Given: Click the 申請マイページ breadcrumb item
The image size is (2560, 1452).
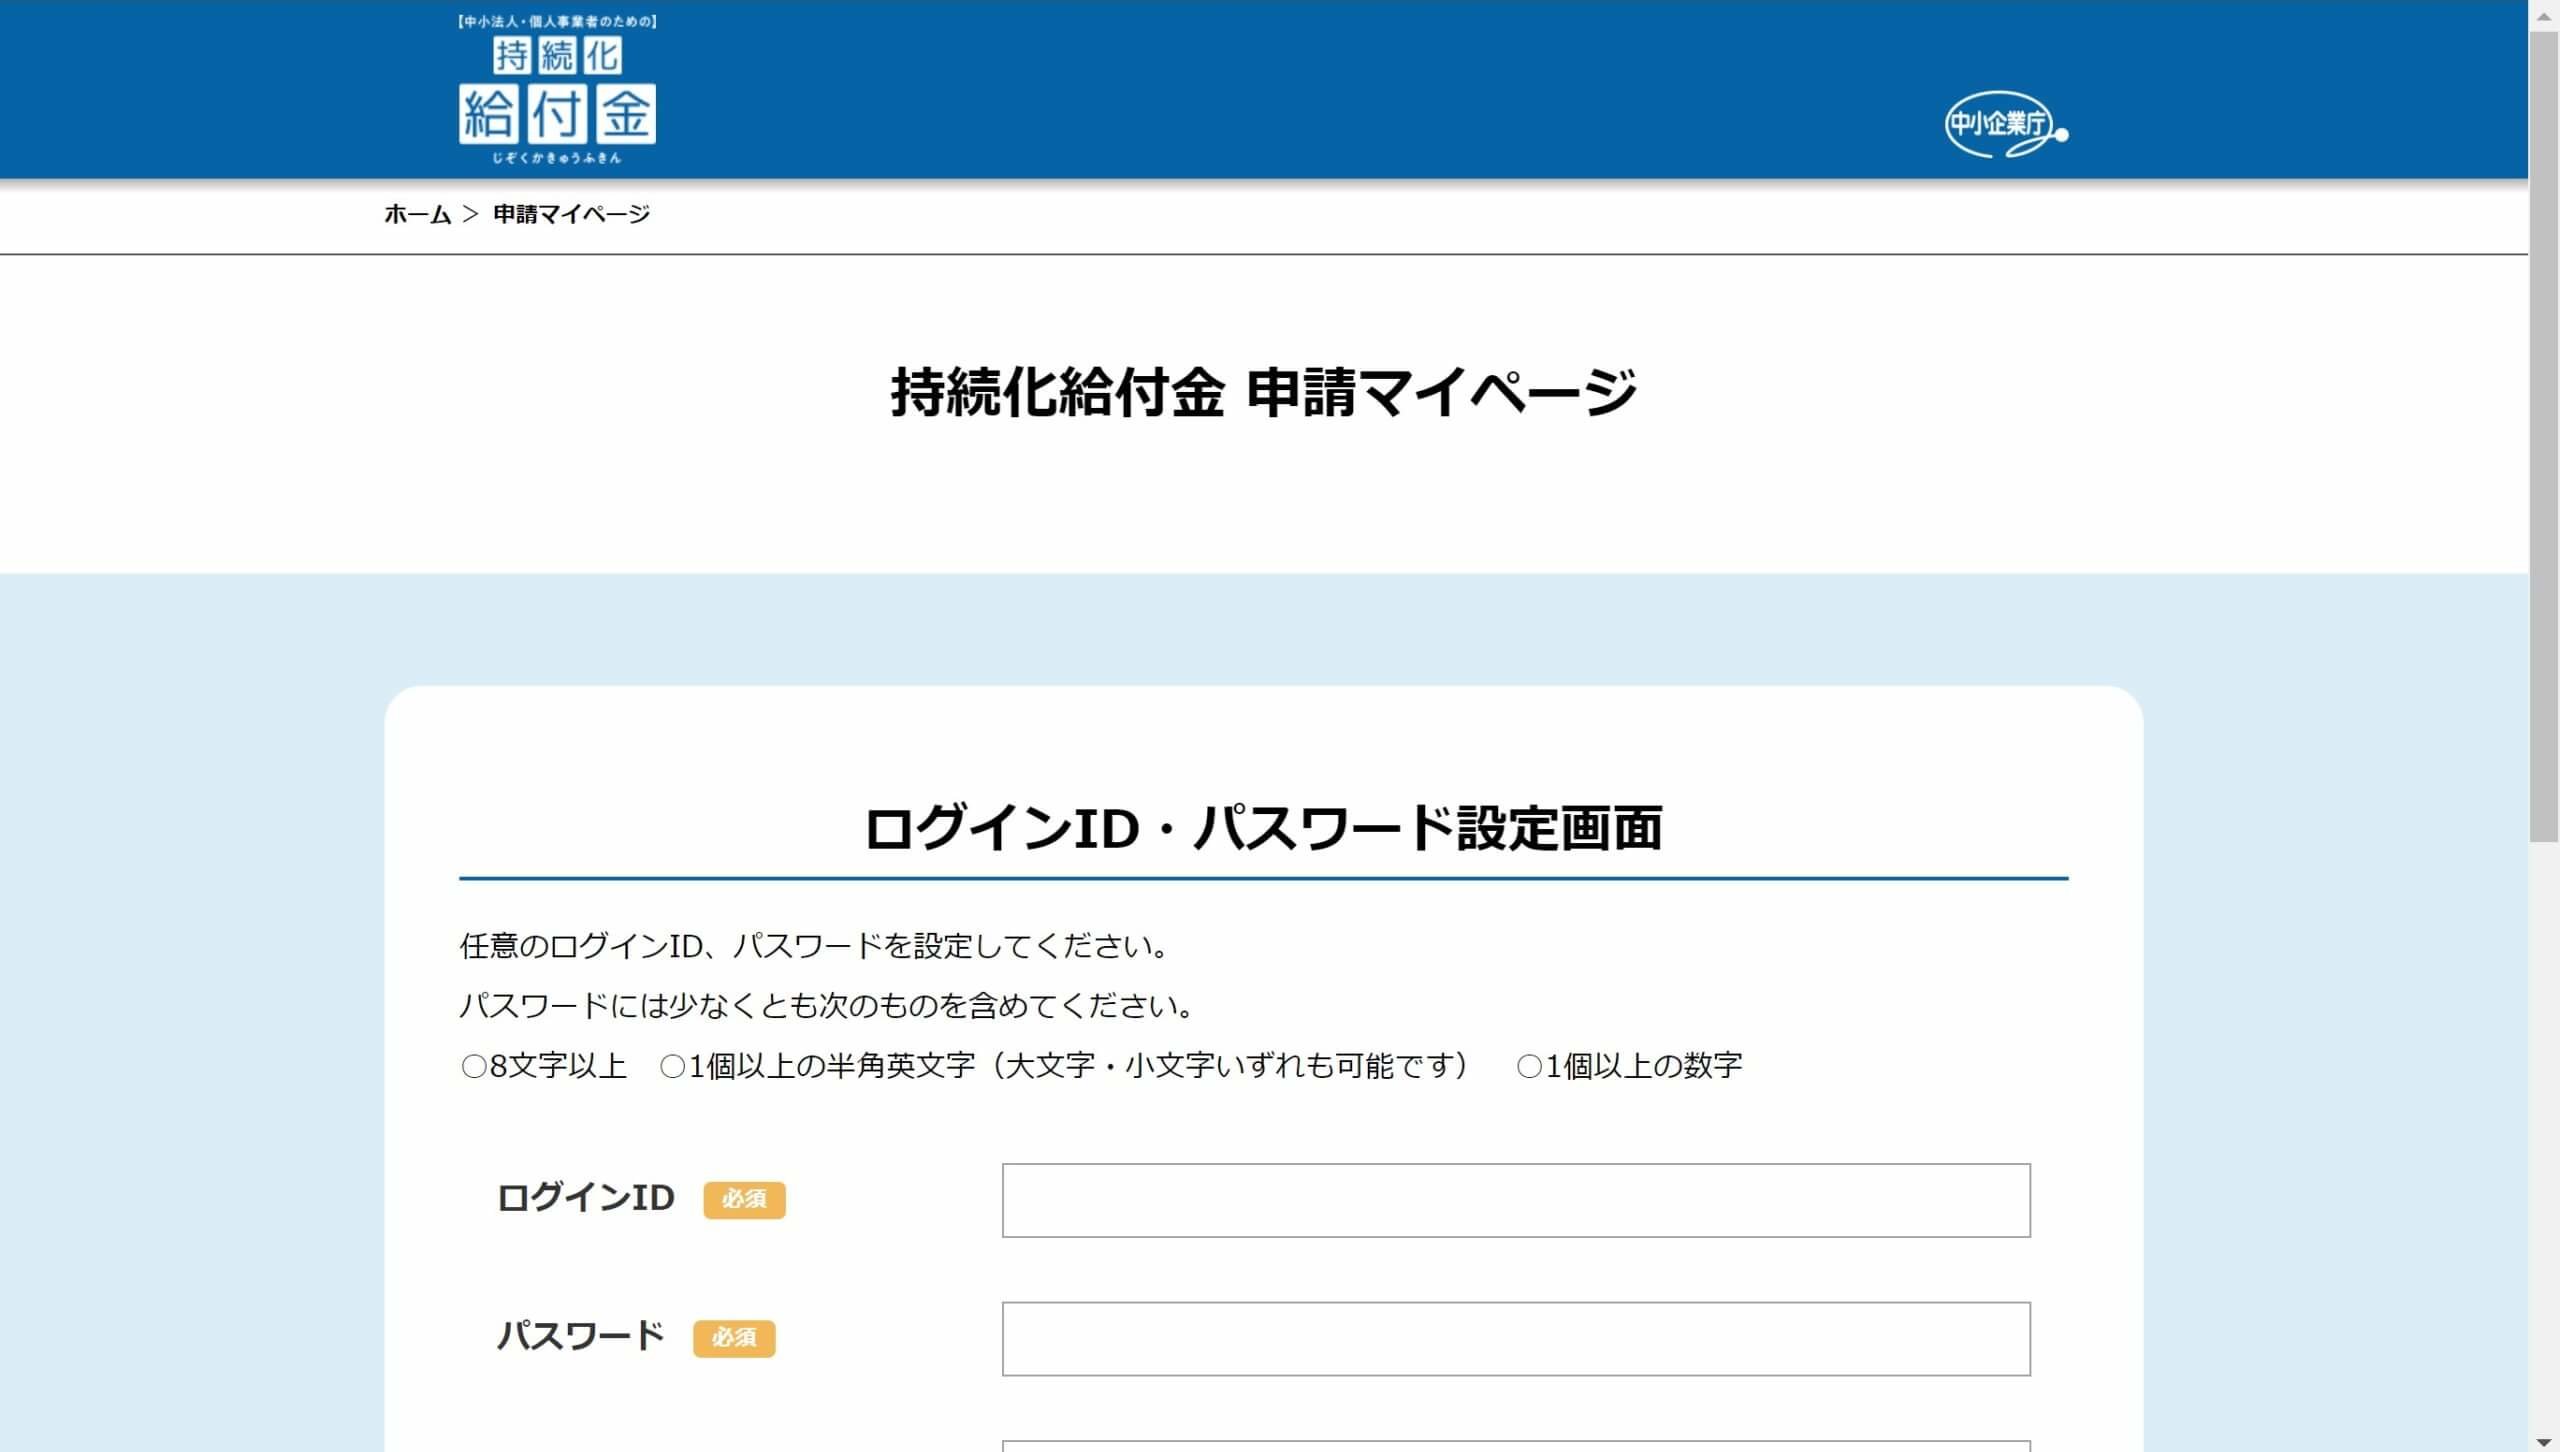Looking at the screenshot, I should [571, 214].
